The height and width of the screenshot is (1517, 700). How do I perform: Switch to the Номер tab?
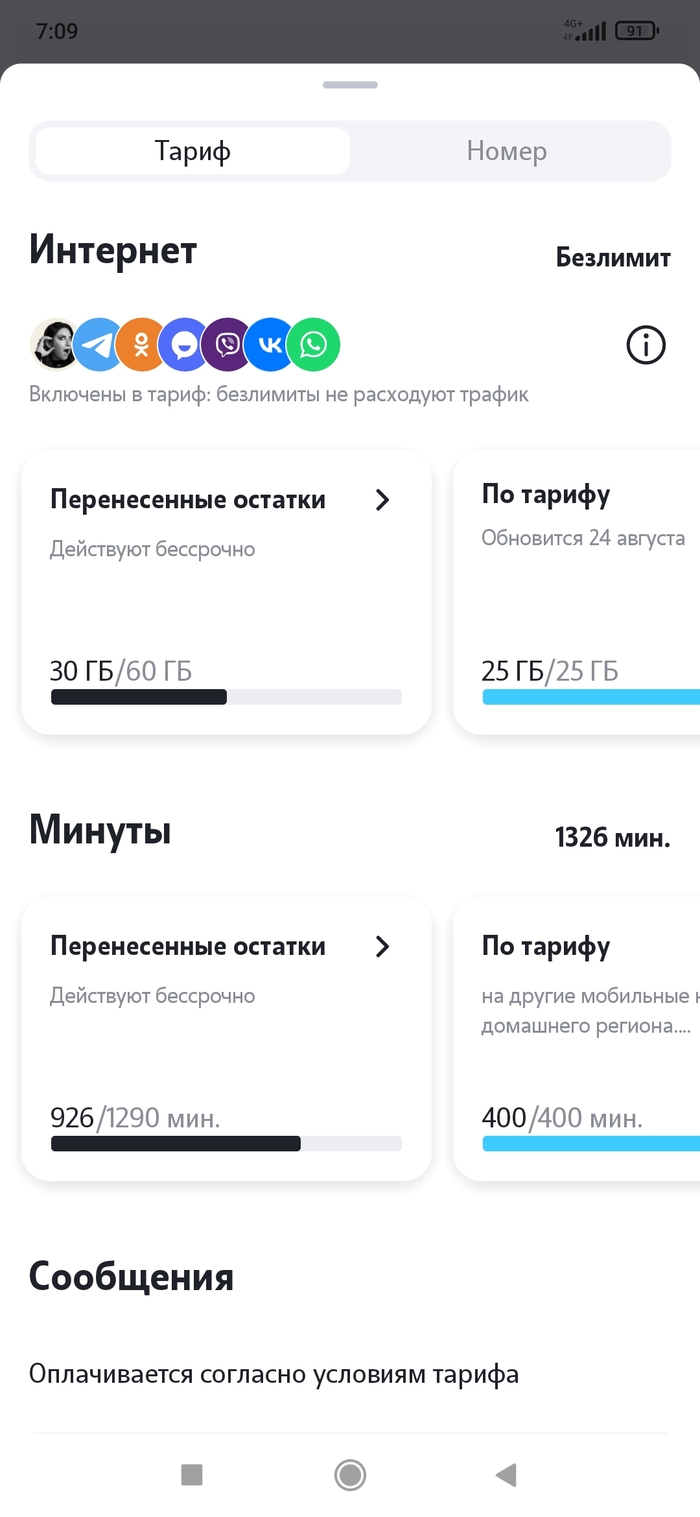pyautogui.click(x=507, y=152)
